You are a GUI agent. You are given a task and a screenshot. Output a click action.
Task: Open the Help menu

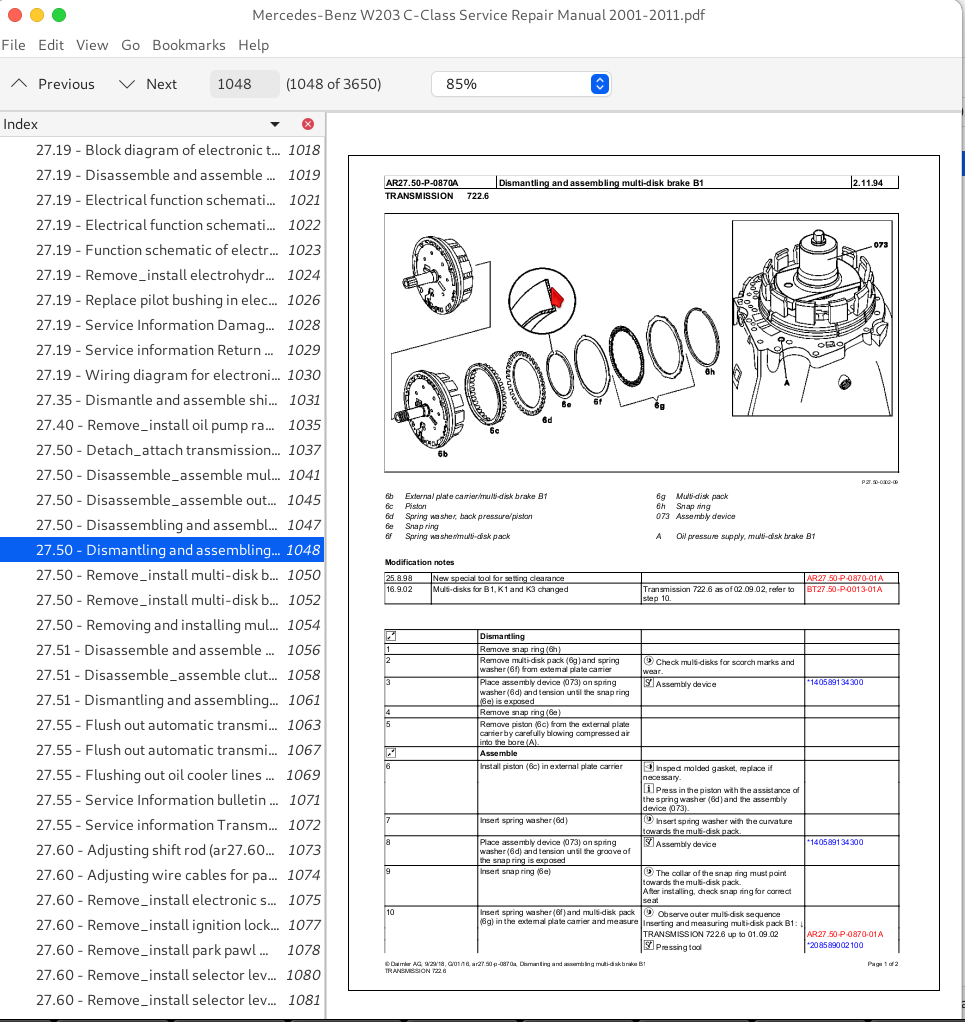pos(253,45)
